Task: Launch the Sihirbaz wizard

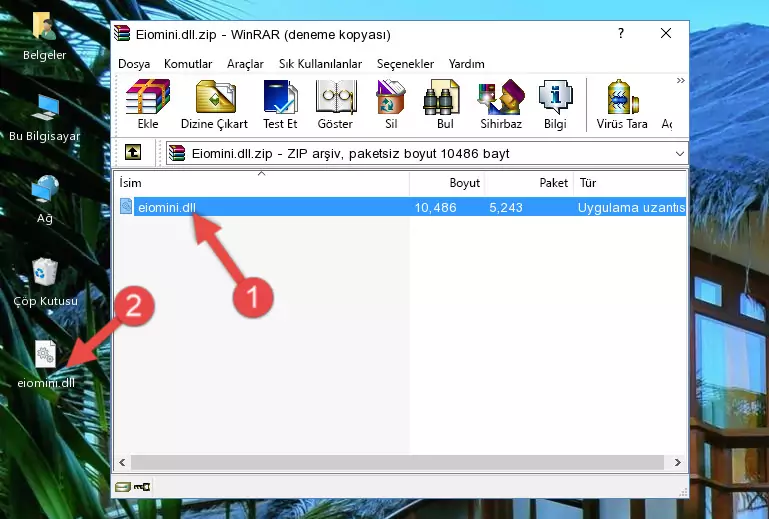Action: click(501, 104)
